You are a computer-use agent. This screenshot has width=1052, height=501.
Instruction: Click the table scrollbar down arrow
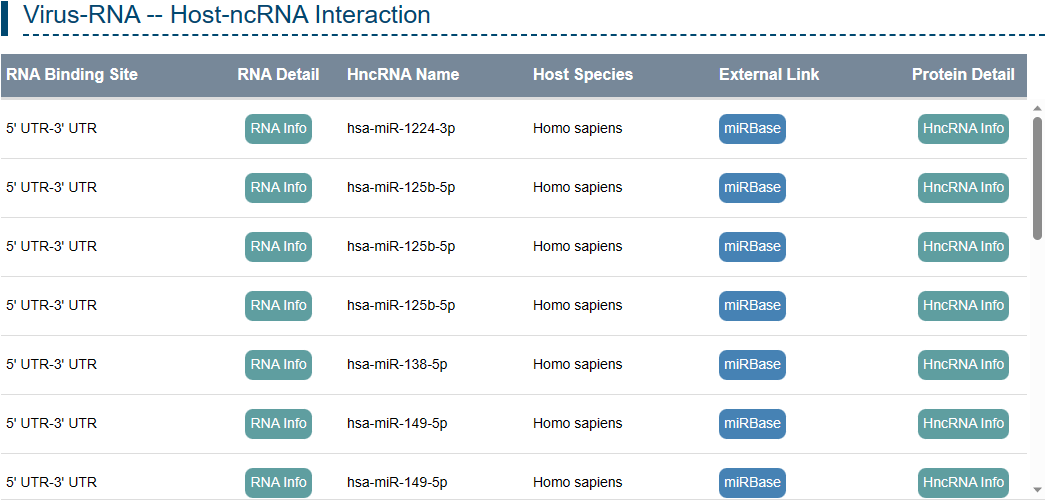[1037, 490]
